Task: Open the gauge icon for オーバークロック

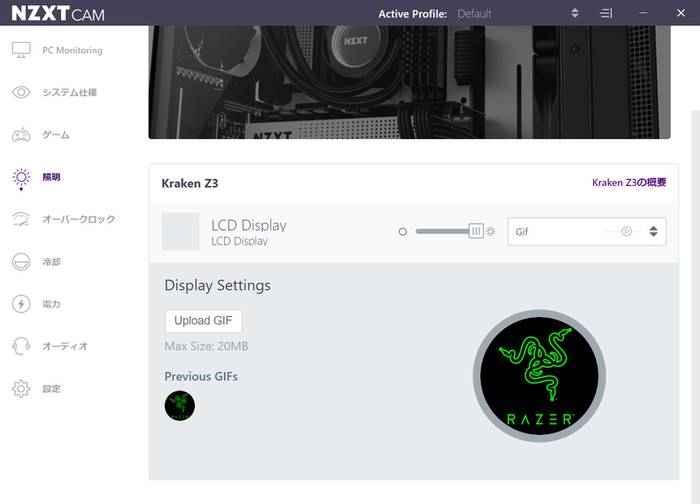Action: [21, 219]
